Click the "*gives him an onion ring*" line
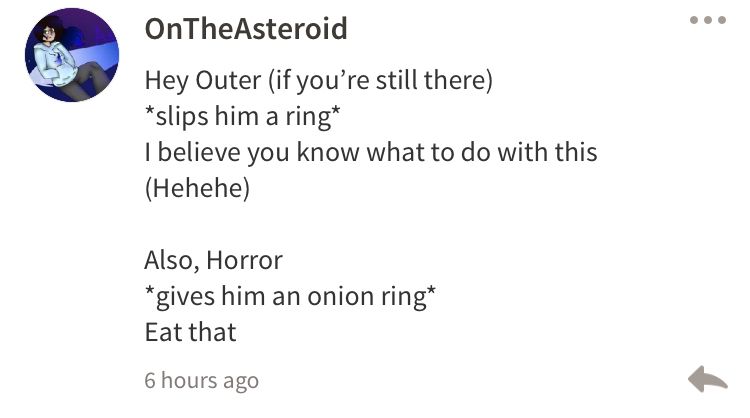This screenshot has width=750, height=418. click(290, 297)
